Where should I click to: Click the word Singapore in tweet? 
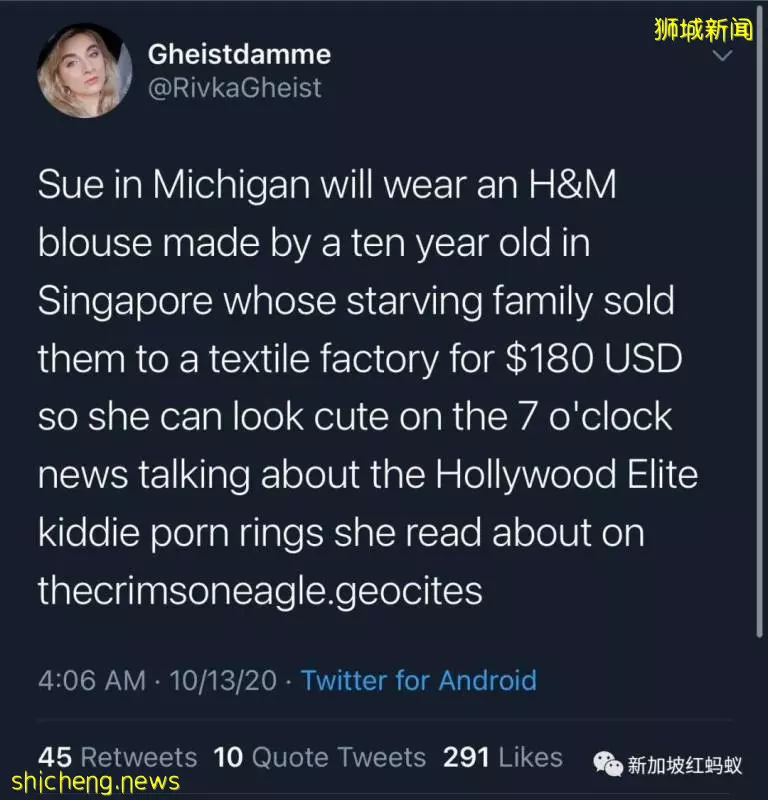125,301
